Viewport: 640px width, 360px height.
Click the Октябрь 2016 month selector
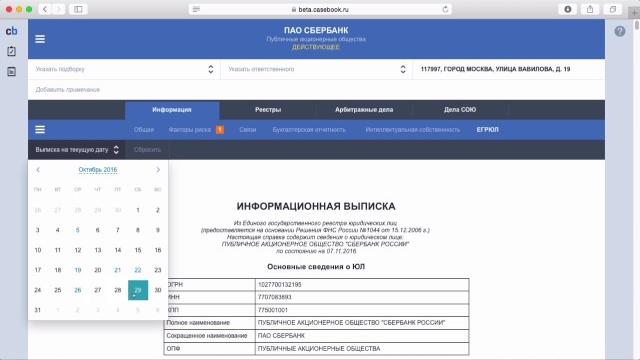98,169
